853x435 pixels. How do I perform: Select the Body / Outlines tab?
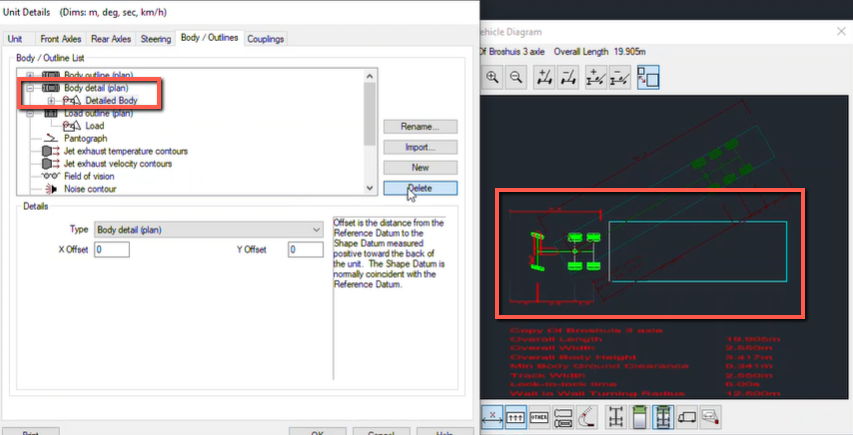pyautogui.click(x=209, y=38)
